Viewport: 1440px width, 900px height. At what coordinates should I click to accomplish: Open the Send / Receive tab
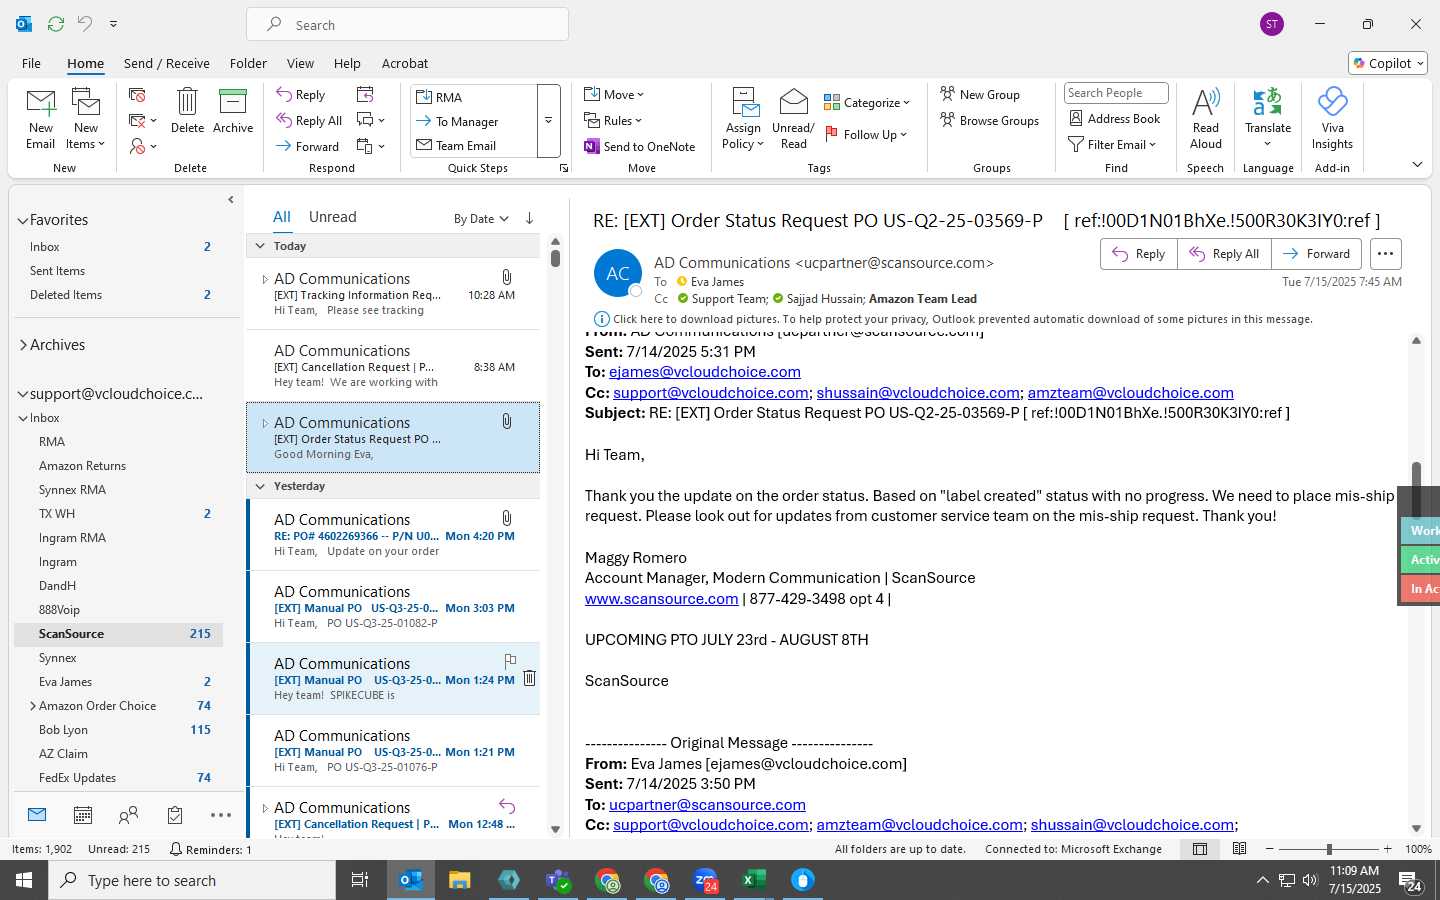click(x=167, y=63)
